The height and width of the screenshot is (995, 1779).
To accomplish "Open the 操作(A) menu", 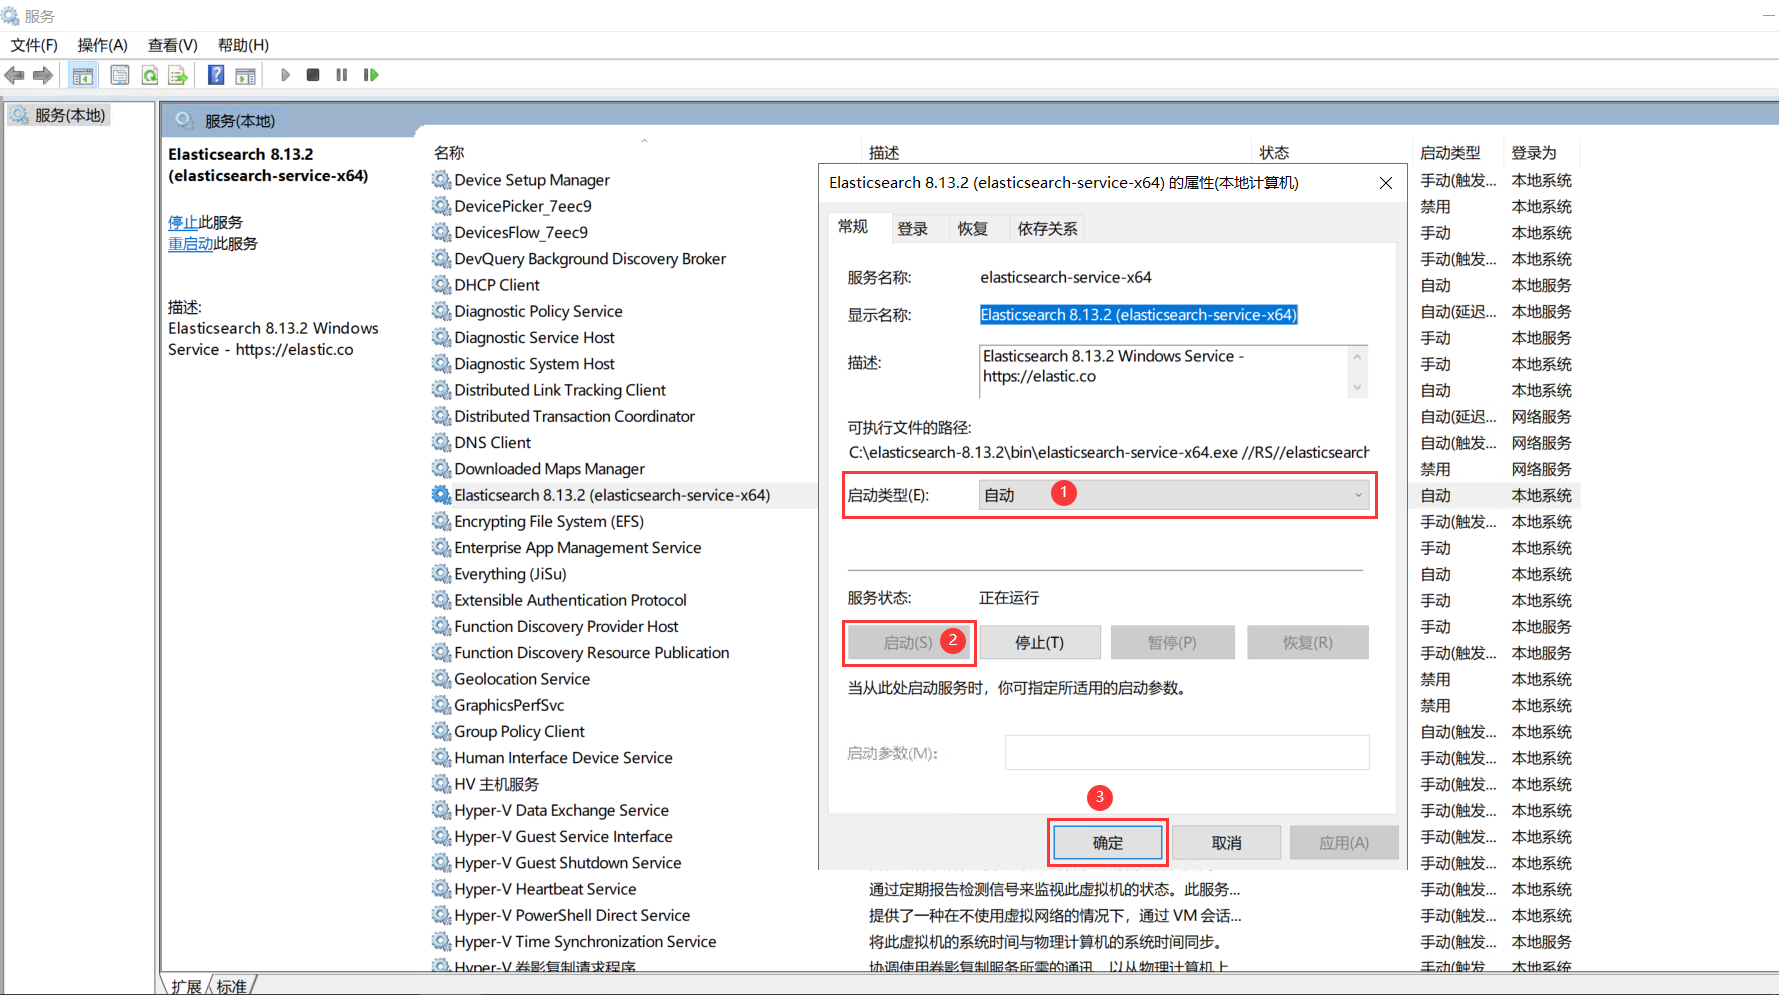I will (x=103, y=45).
